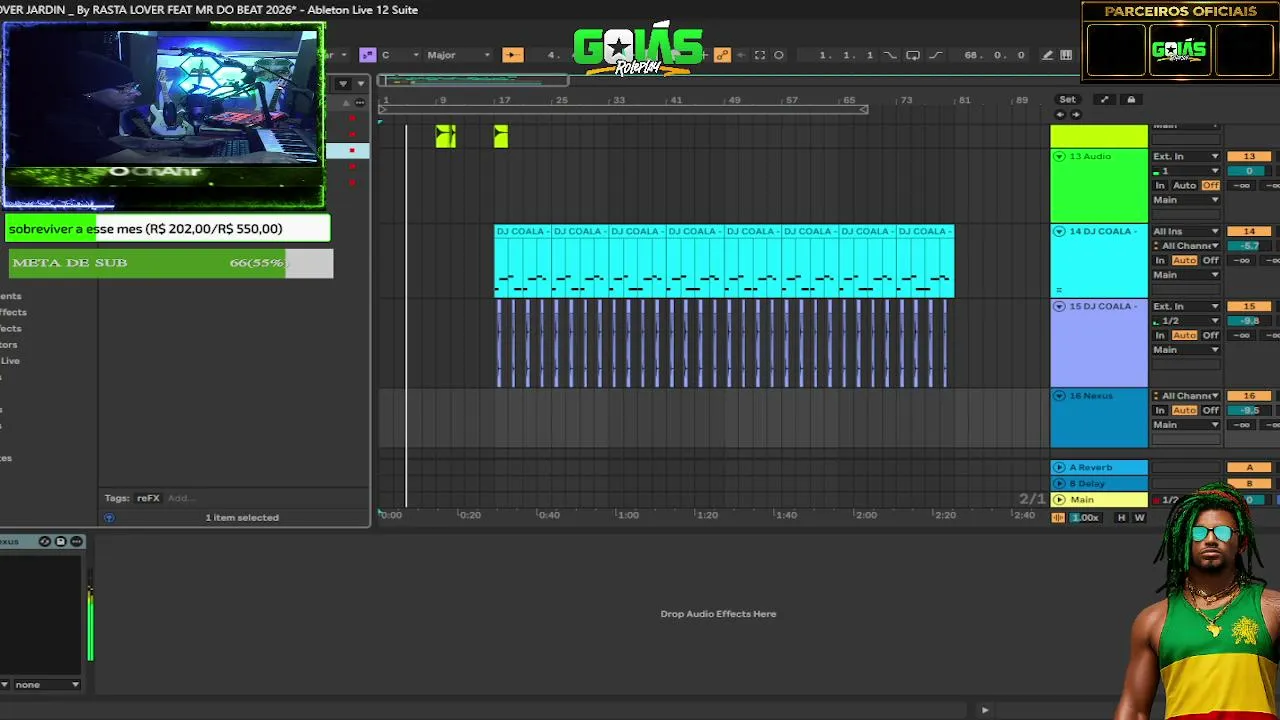This screenshot has height=720, width=1280.
Task: Jump to previous locator arrow
Action: (x=1061, y=114)
